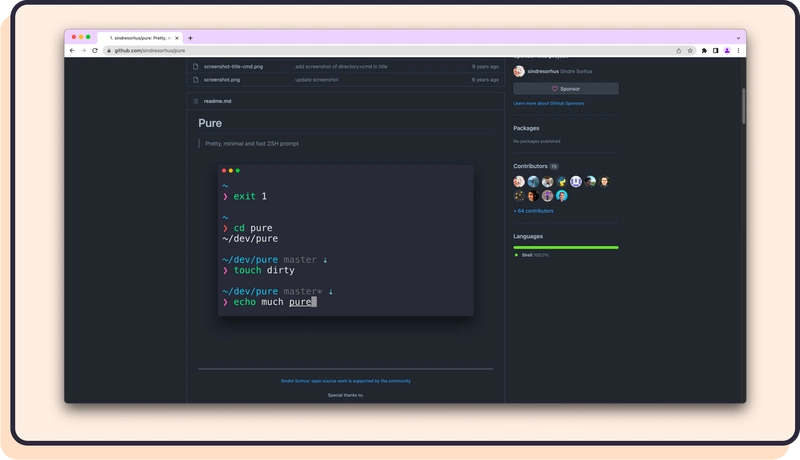This screenshot has height=460, width=800.
Task: Open a new tab with the plus button
Action: (190, 38)
